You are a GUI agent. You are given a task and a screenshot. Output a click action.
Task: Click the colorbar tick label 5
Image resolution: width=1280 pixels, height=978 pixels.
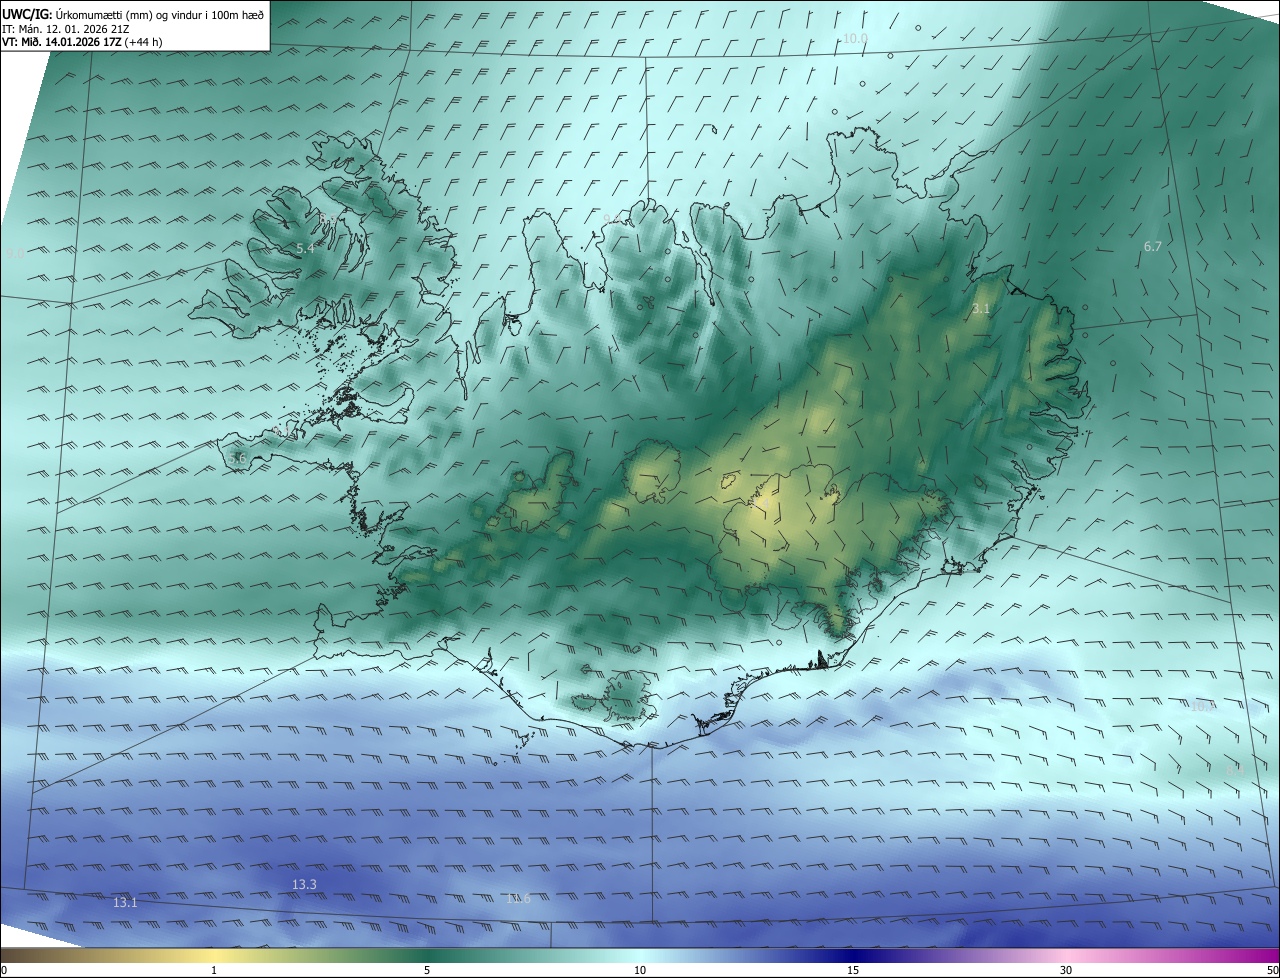click(427, 970)
